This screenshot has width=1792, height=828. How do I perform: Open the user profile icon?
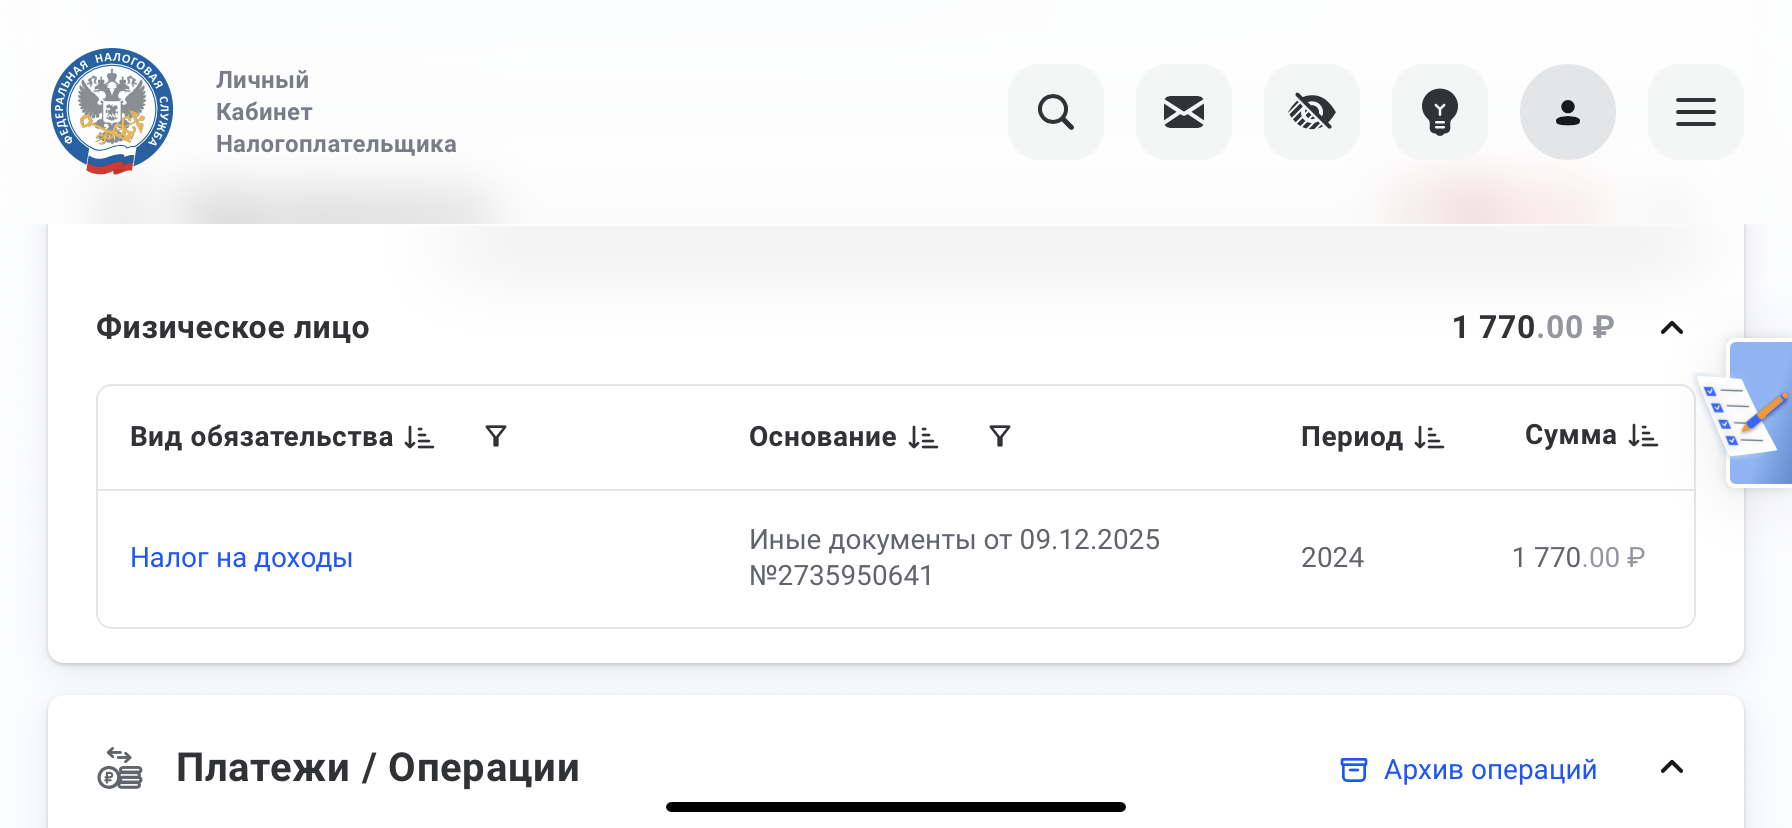pyautogui.click(x=1567, y=112)
